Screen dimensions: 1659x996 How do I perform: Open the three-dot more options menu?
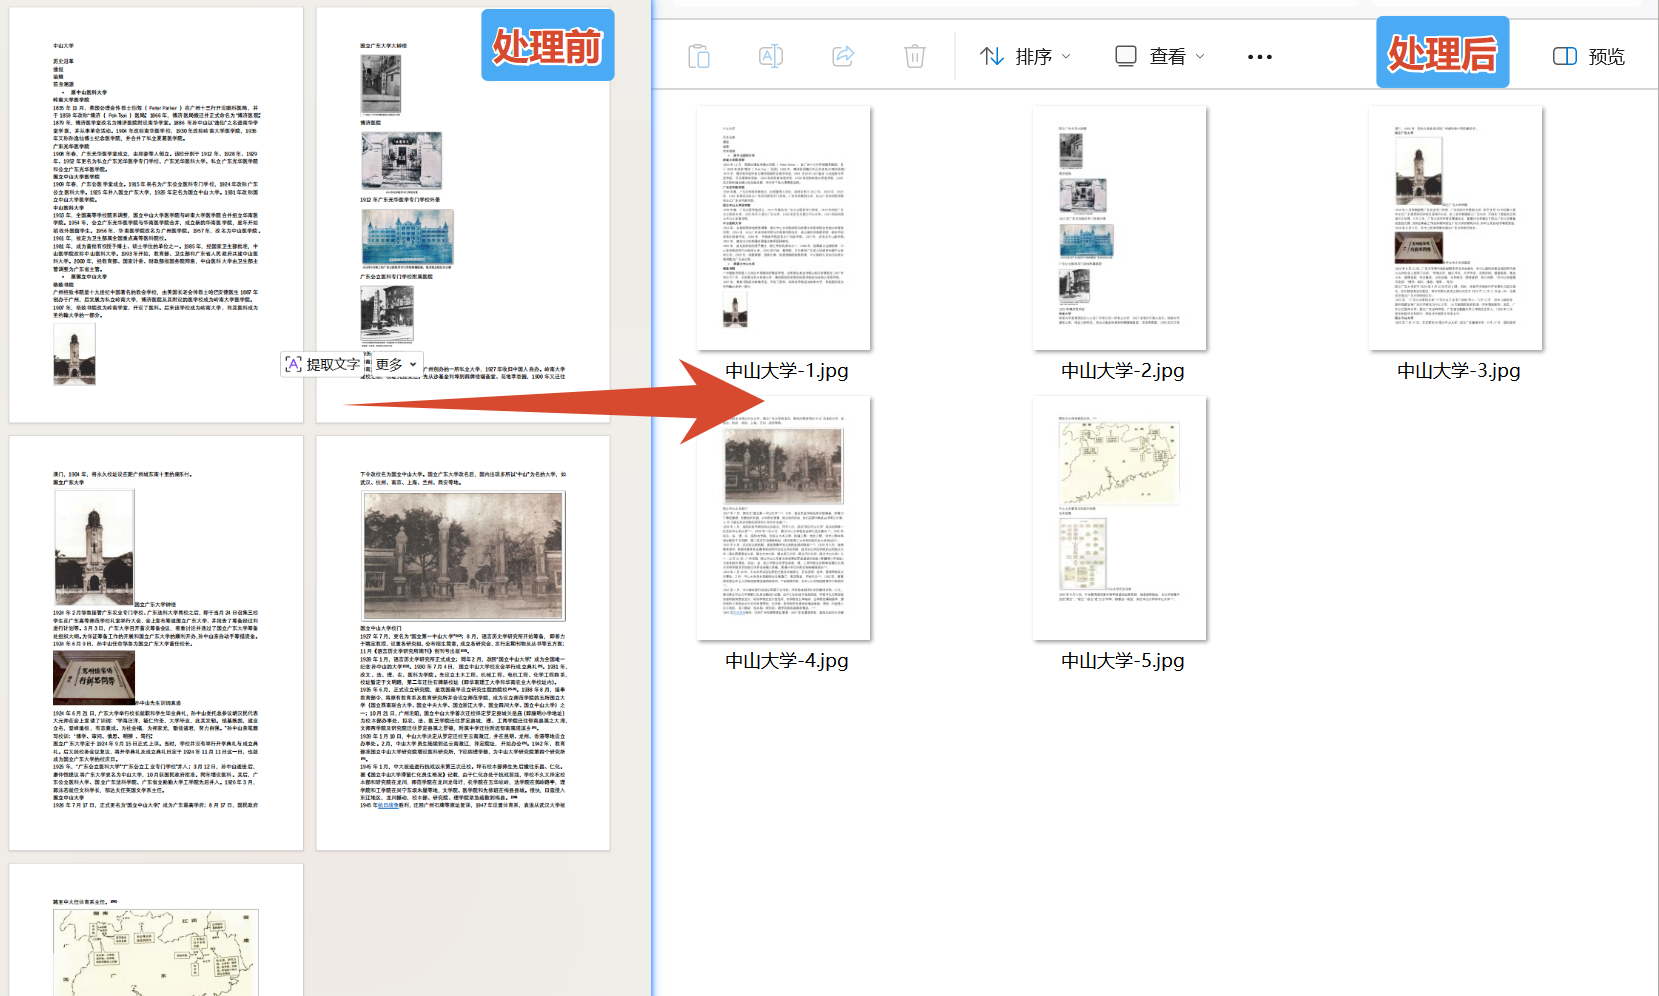(x=1260, y=57)
